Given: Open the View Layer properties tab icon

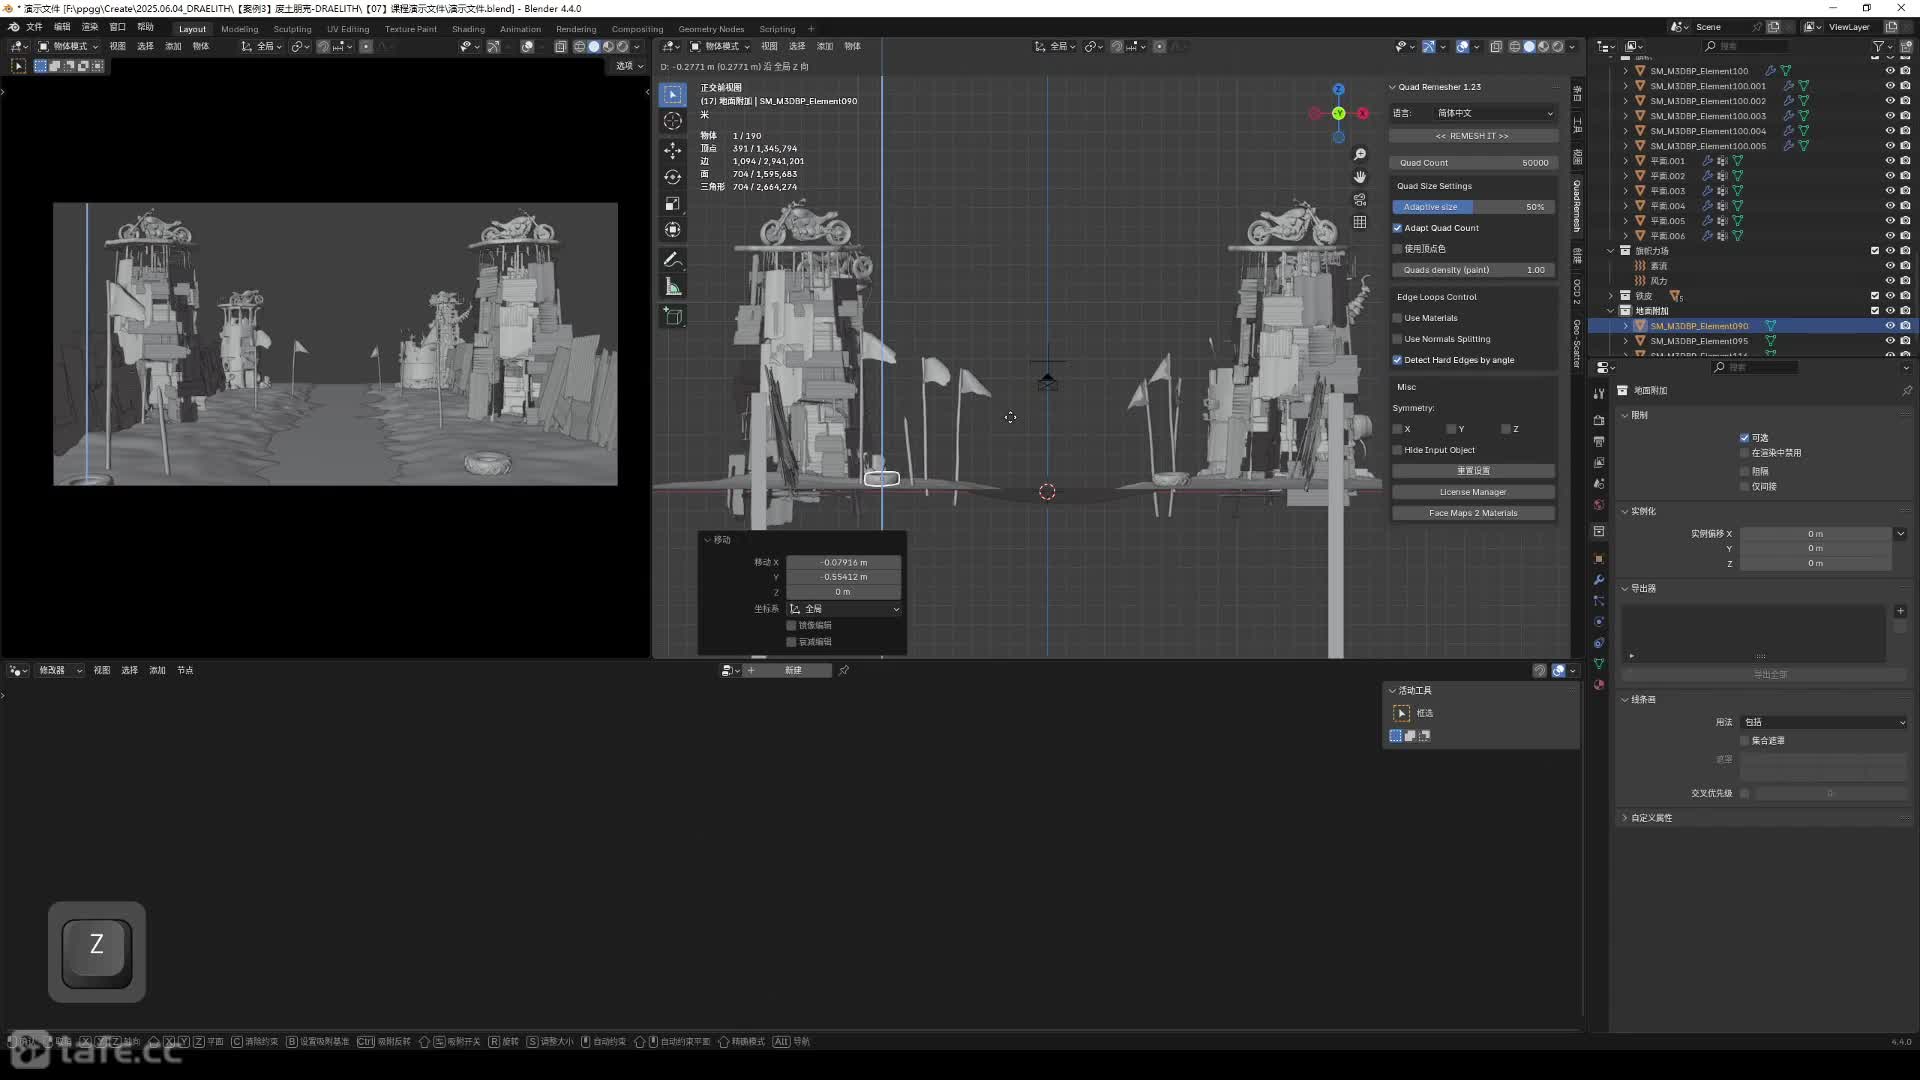Looking at the screenshot, I should pyautogui.click(x=1599, y=463).
